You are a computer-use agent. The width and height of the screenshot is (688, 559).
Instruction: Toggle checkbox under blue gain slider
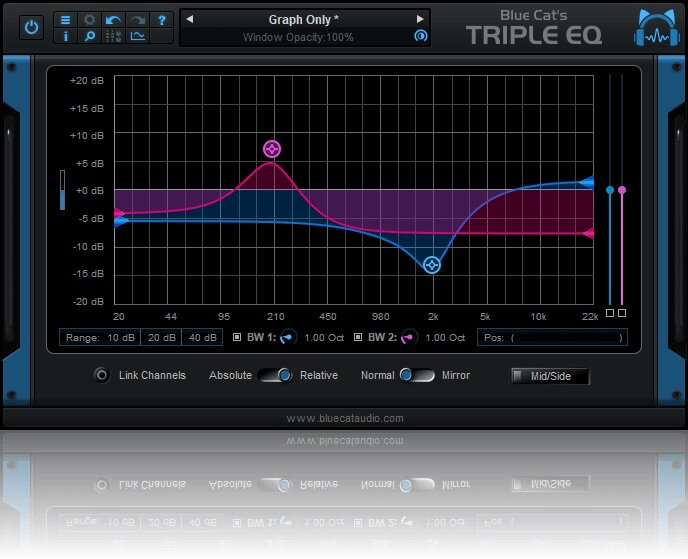(610, 313)
